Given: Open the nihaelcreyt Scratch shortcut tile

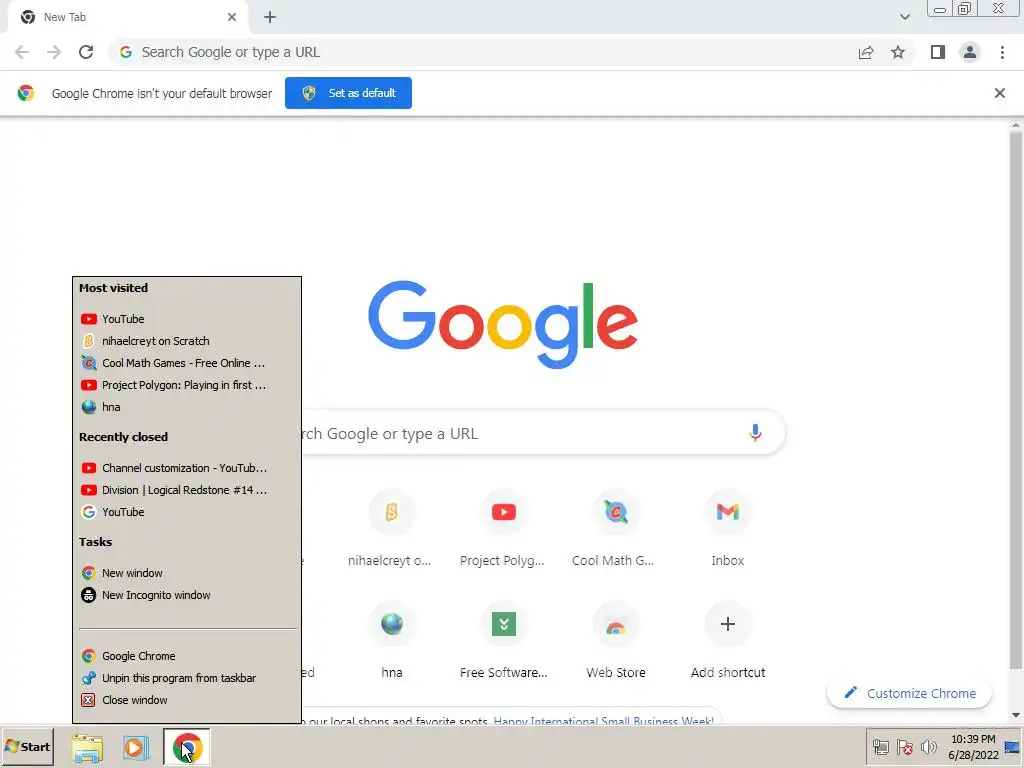Looking at the screenshot, I should [391, 529].
